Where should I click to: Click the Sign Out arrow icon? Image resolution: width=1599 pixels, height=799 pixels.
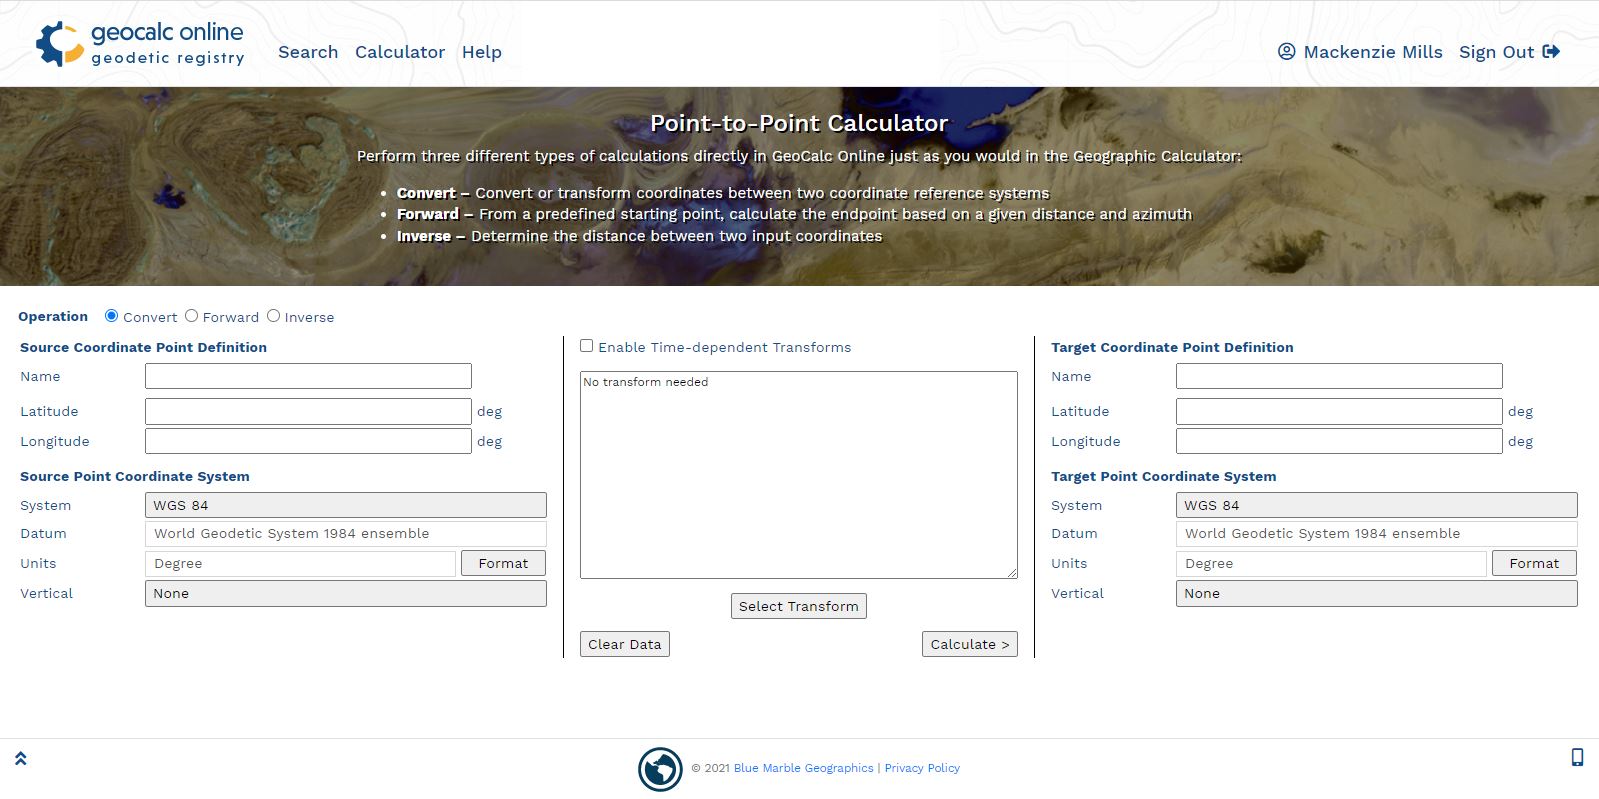coord(1552,52)
